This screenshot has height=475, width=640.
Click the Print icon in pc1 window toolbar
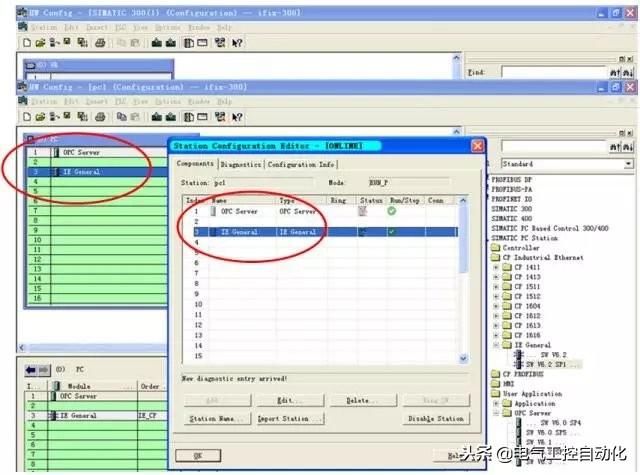(x=100, y=118)
